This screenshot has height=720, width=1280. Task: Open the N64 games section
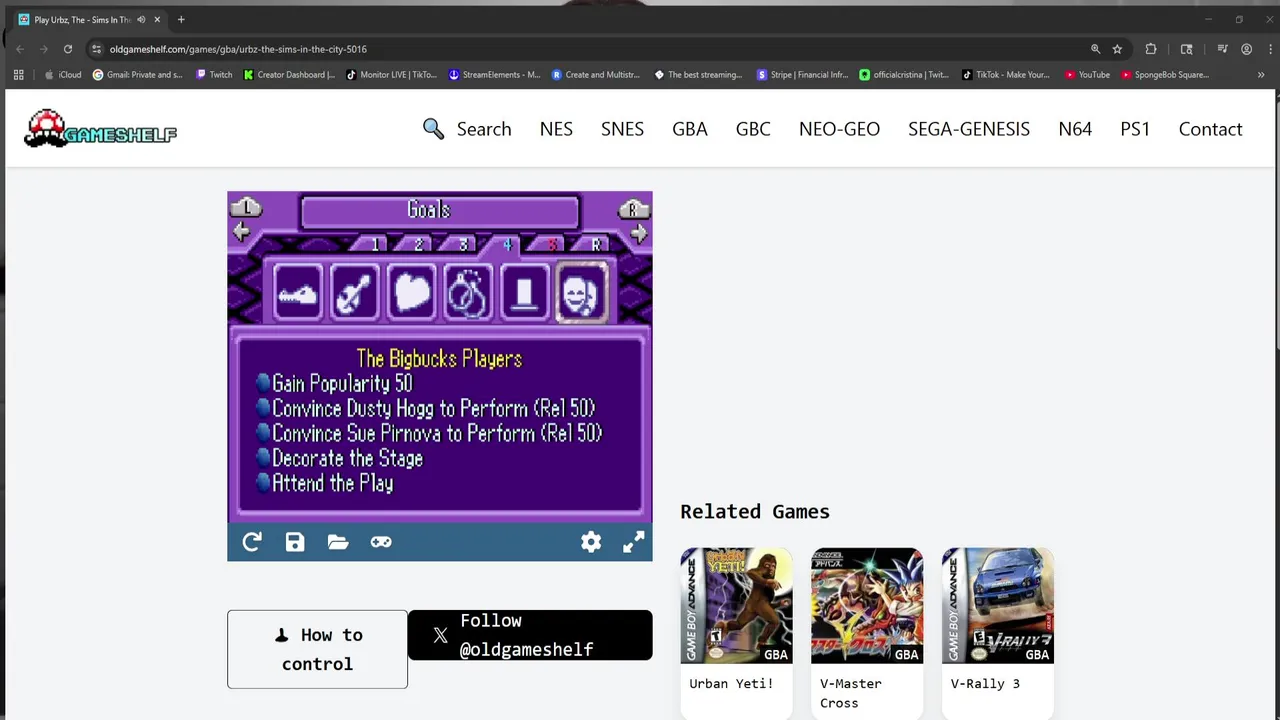click(1075, 129)
